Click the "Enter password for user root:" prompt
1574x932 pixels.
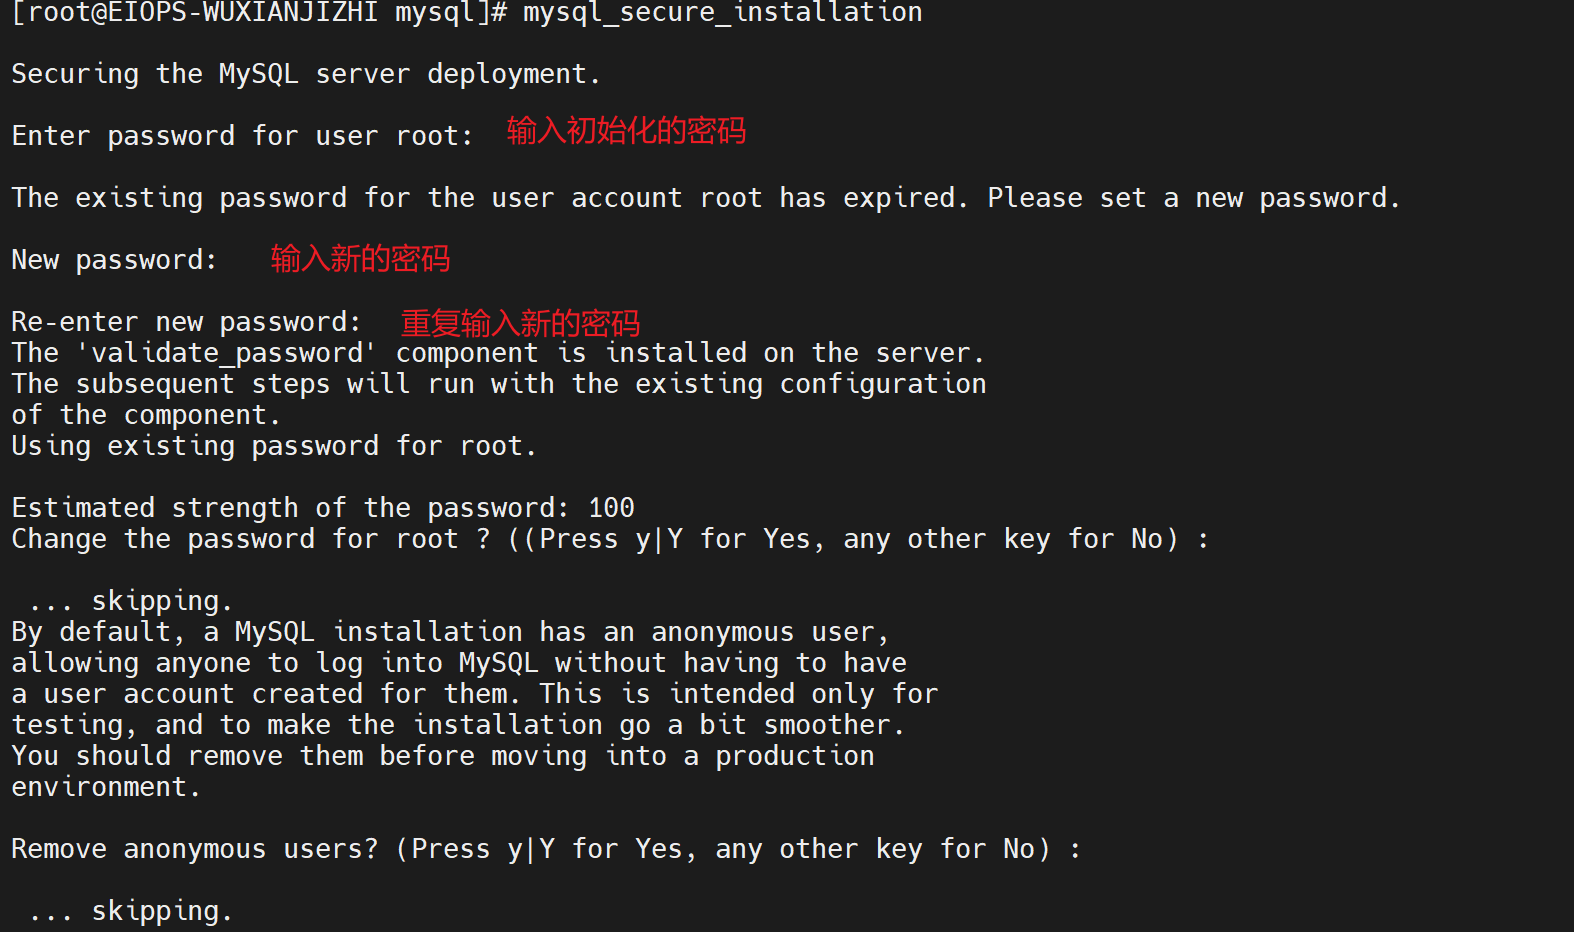click(x=242, y=136)
